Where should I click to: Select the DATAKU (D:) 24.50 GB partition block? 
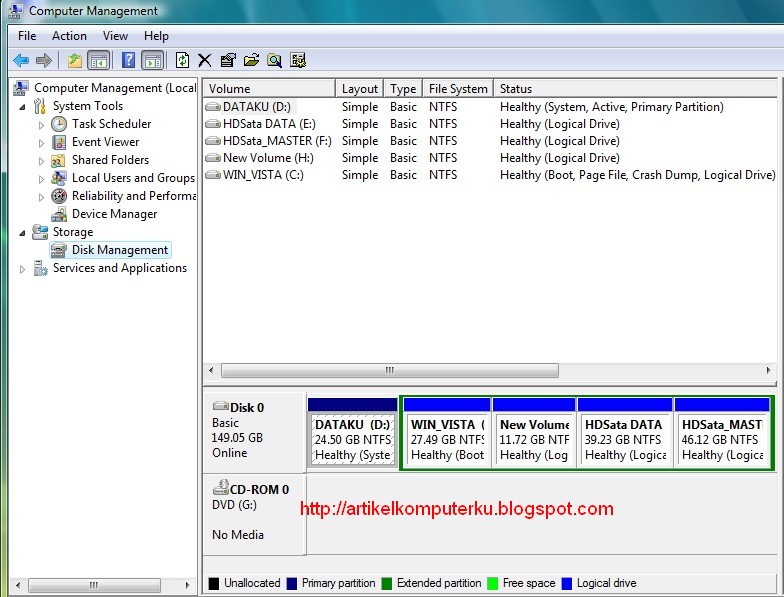[x=352, y=433]
